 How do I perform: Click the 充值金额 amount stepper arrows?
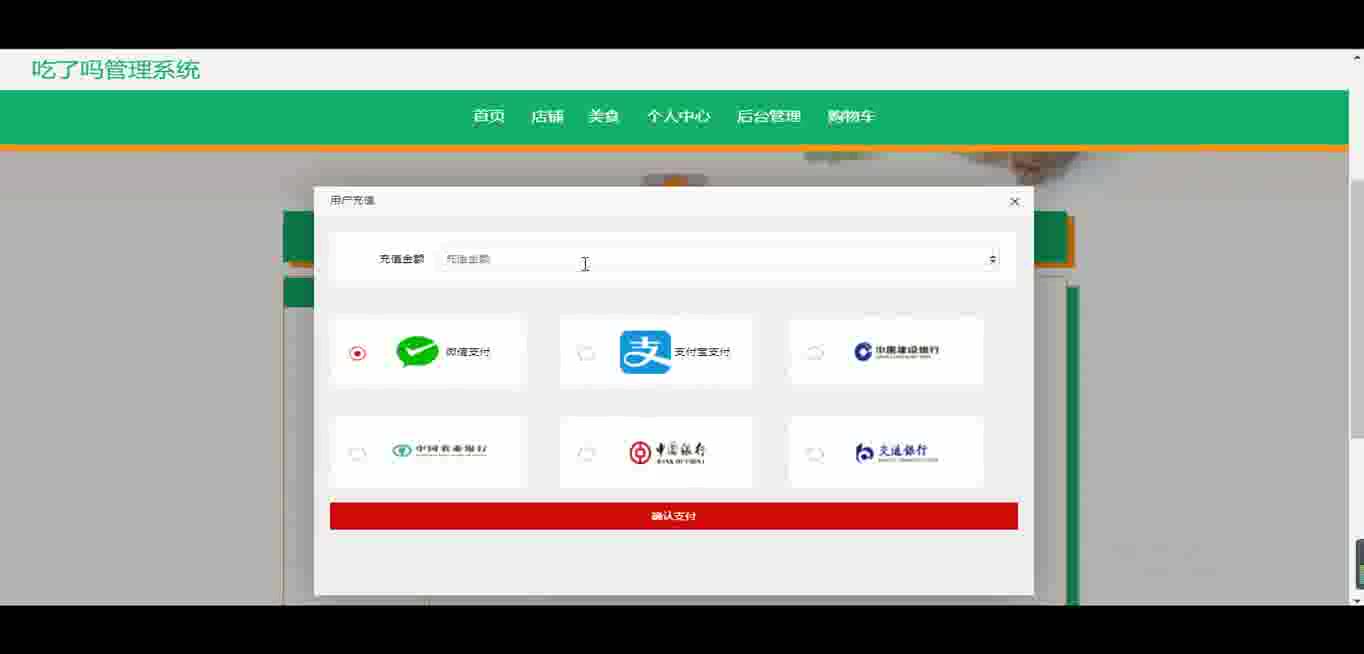992,259
